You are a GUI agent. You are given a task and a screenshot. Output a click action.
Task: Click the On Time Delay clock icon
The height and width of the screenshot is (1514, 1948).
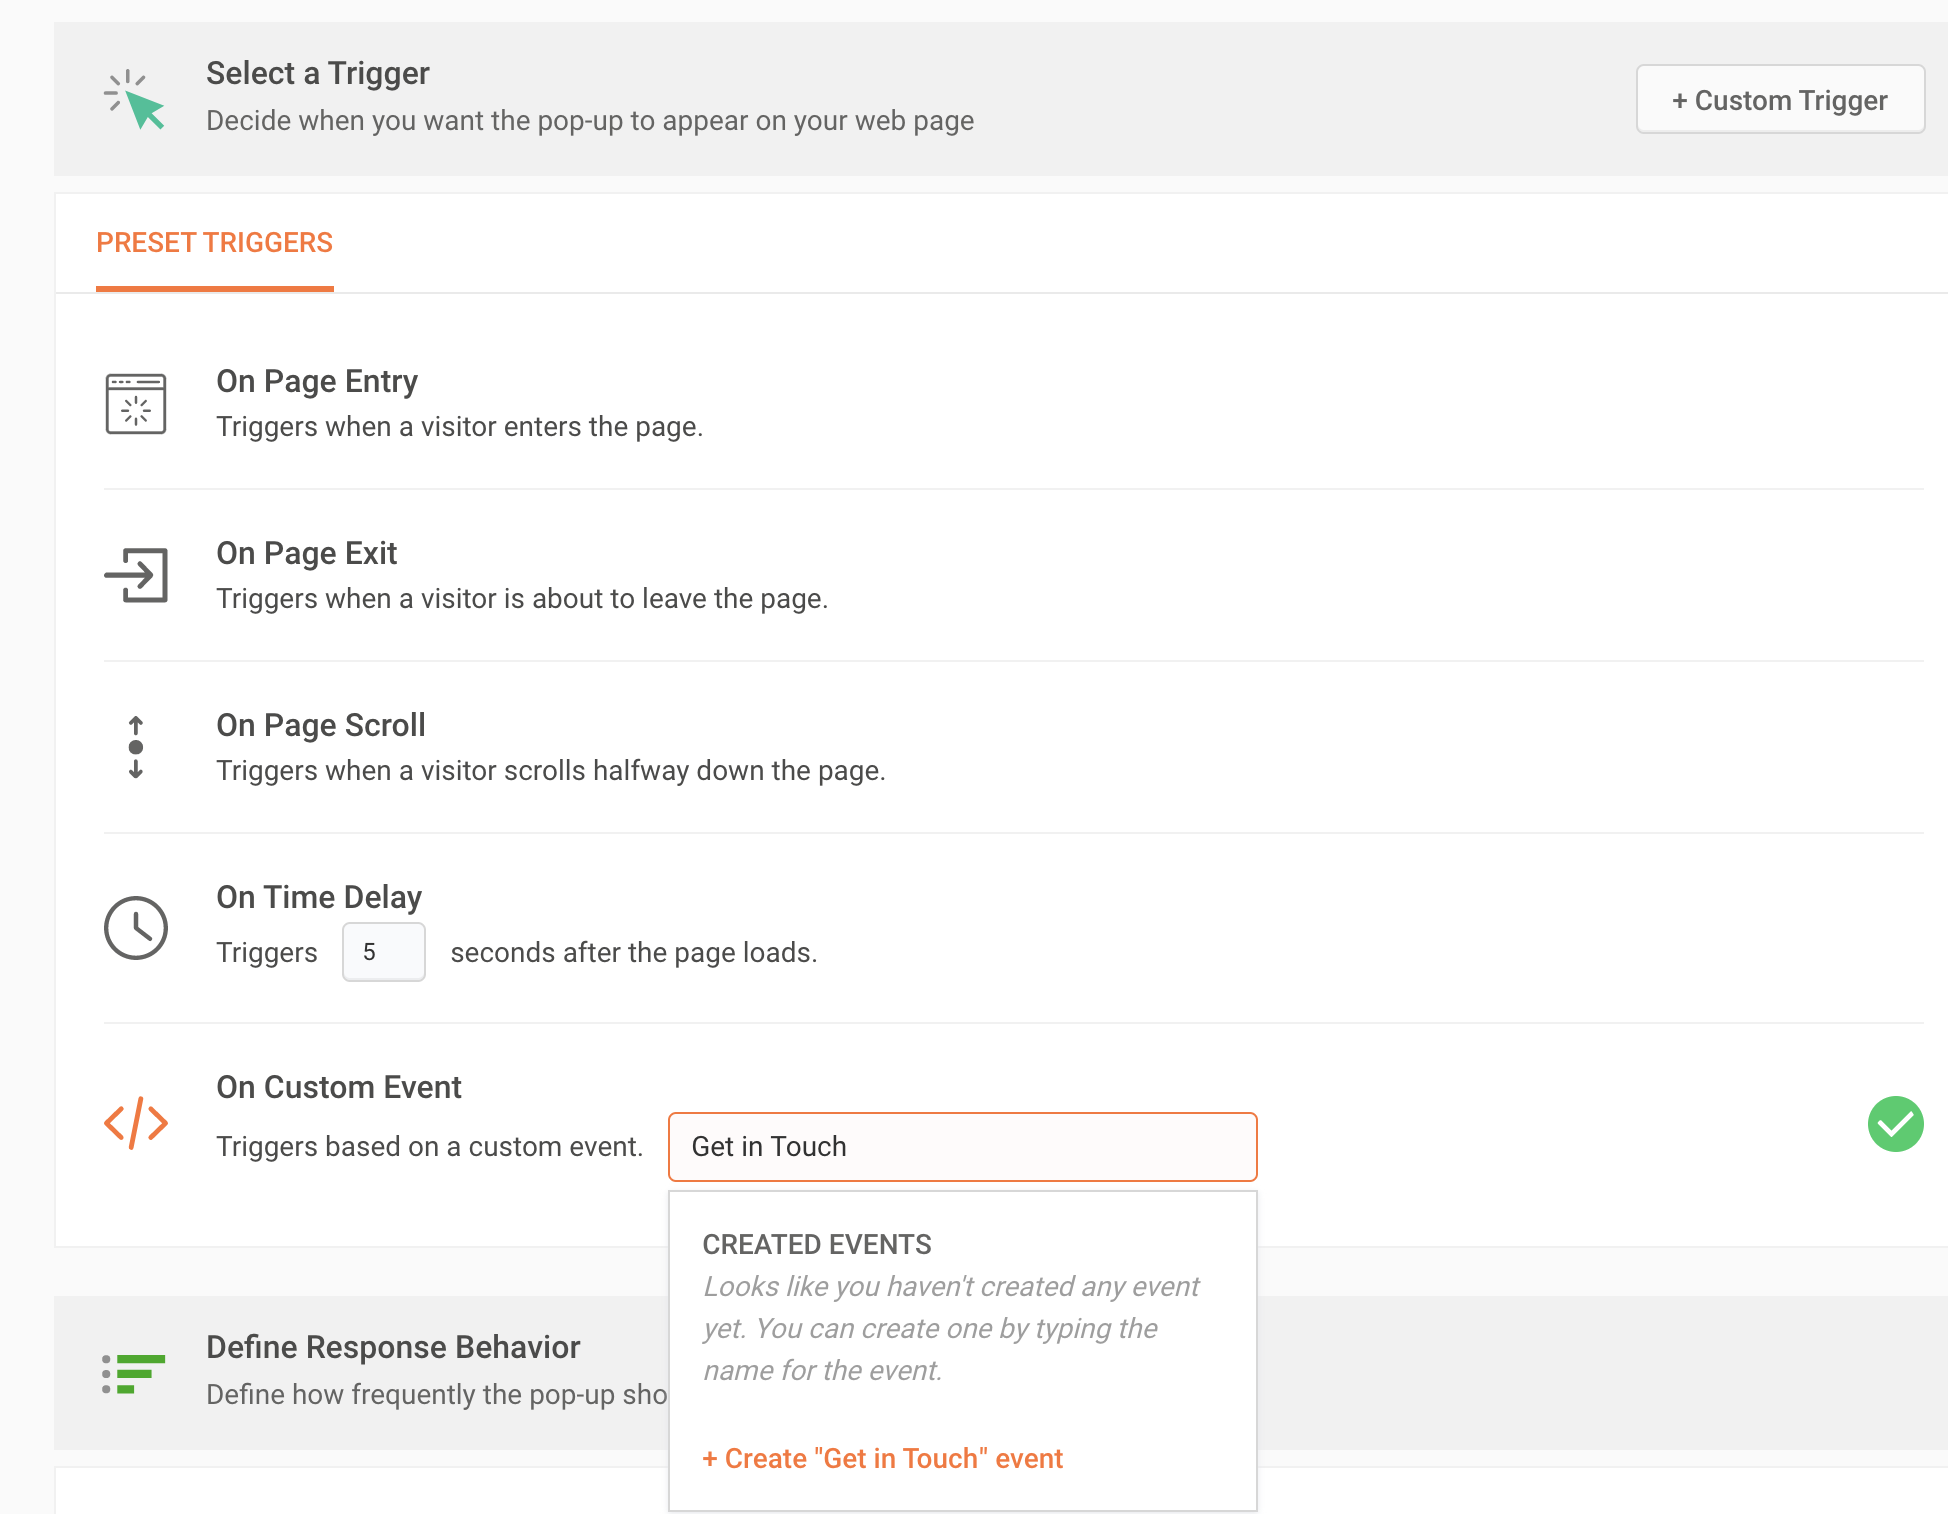pyautogui.click(x=136, y=928)
